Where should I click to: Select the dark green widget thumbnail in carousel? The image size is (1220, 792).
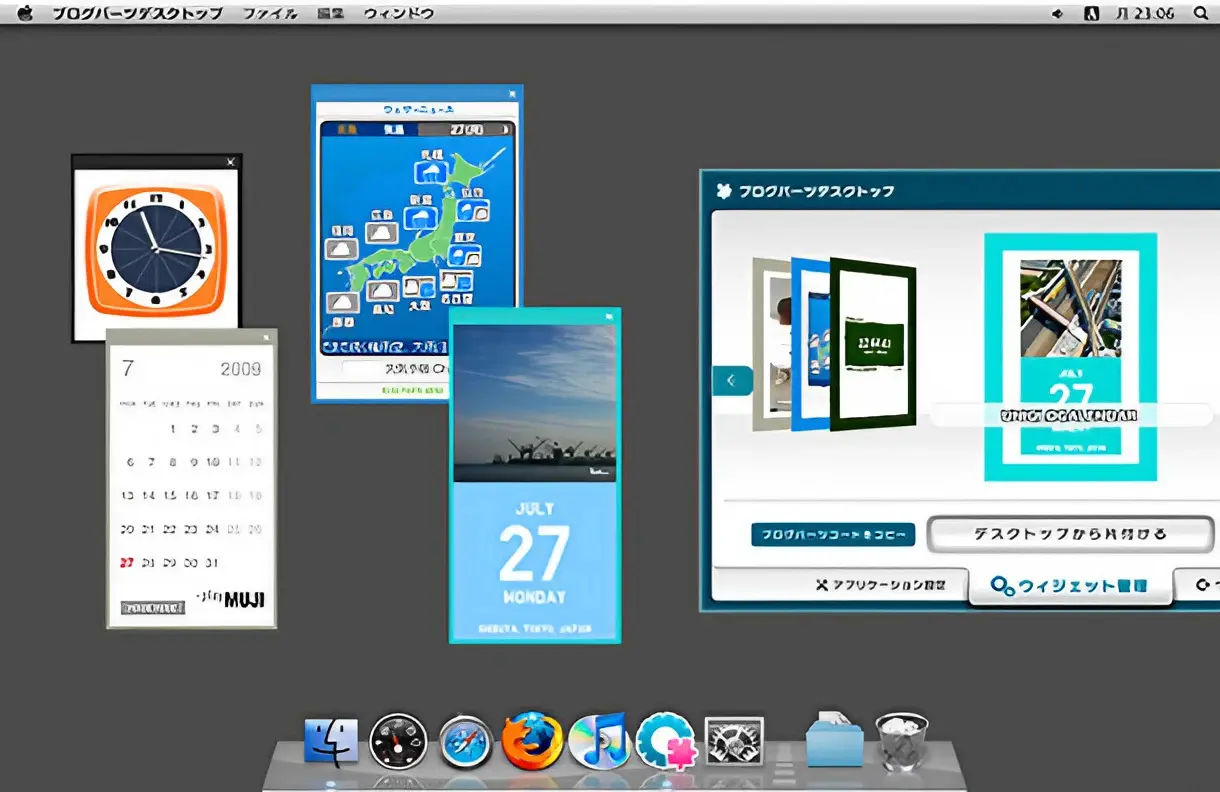[875, 342]
